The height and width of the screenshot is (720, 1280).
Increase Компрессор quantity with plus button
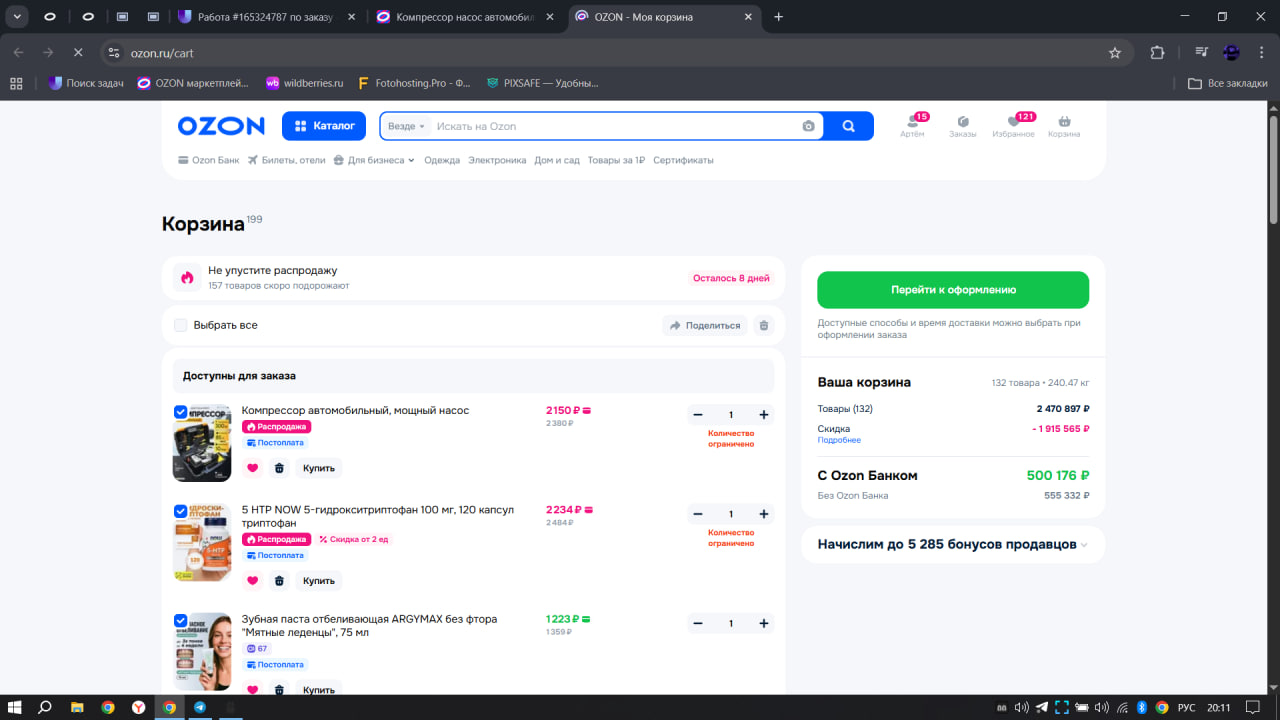(x=764, y=415)
